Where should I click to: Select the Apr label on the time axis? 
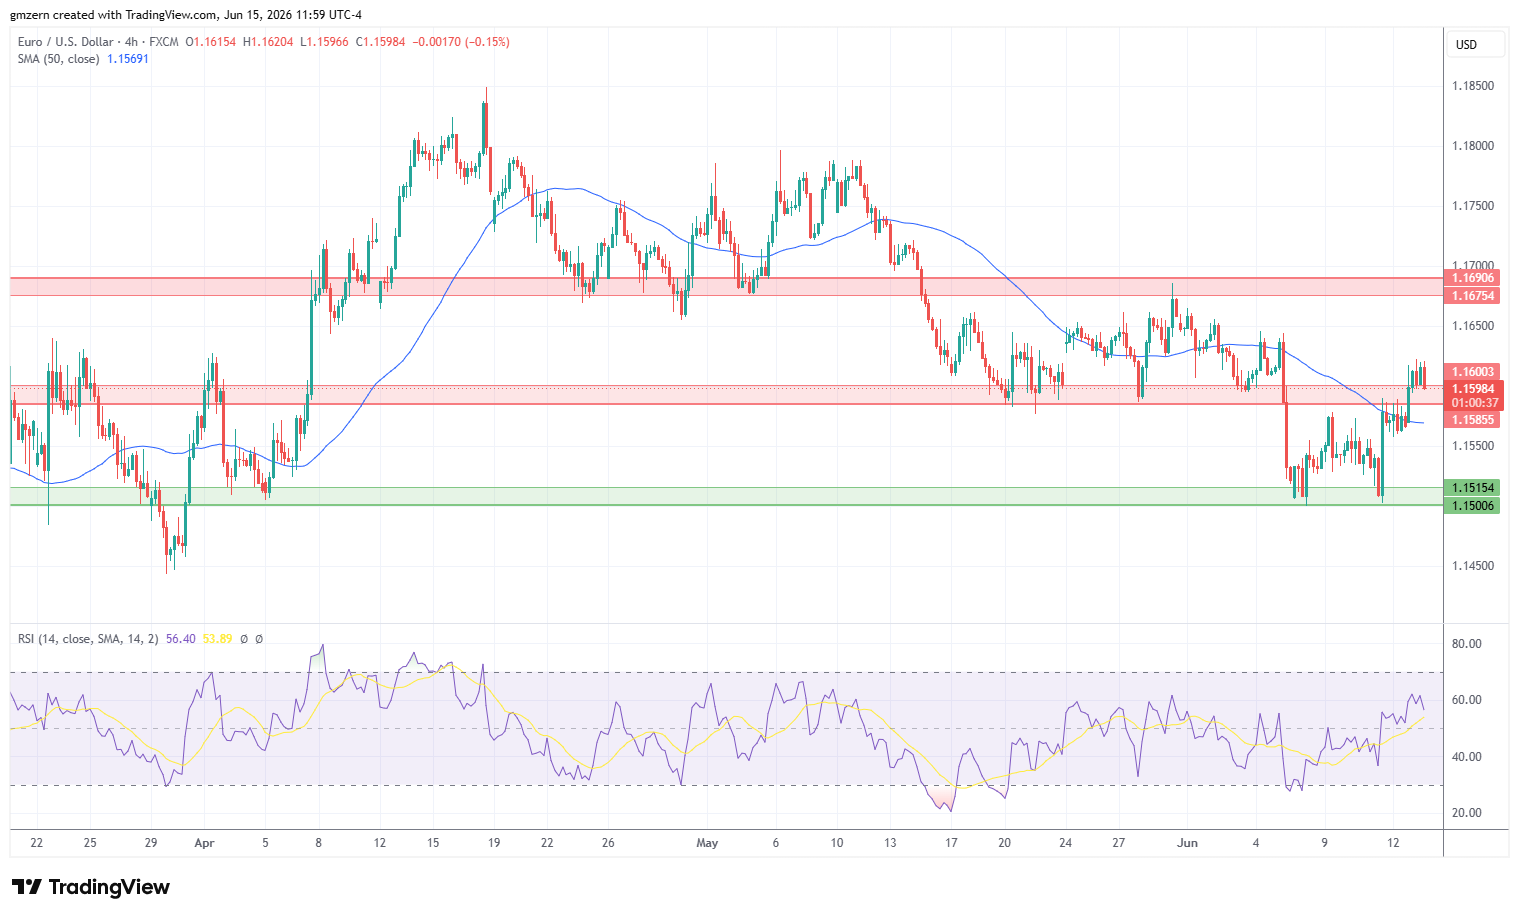(204, 843)
